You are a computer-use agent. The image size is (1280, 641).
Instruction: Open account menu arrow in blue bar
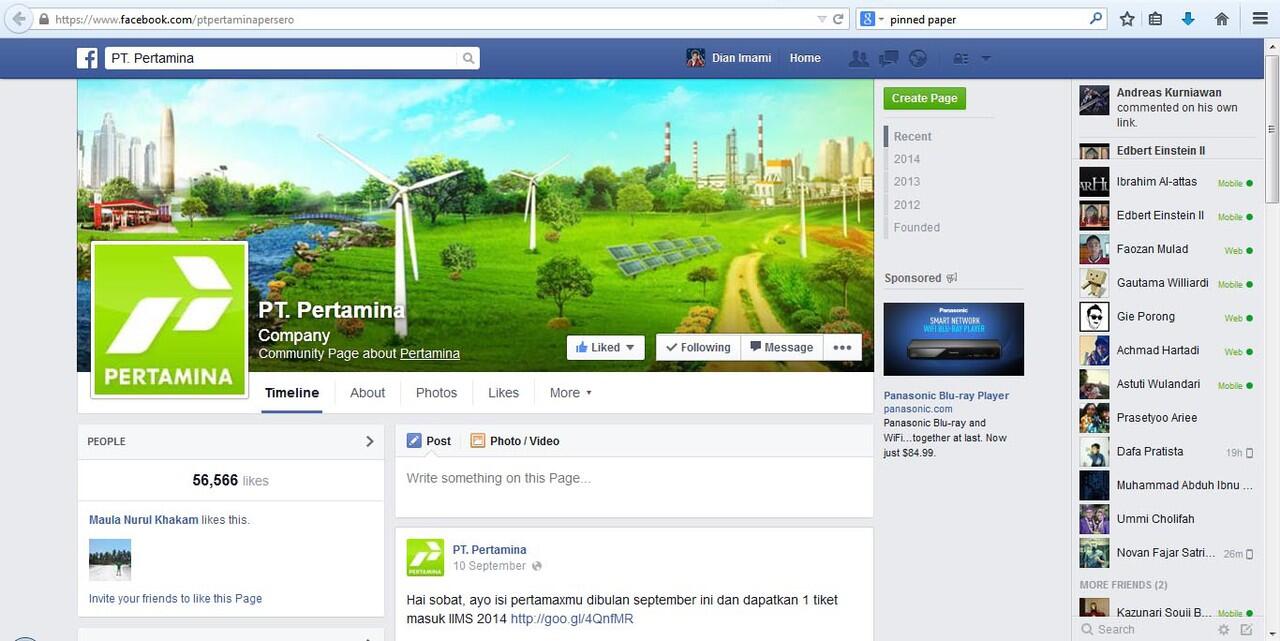pos(986,58)
